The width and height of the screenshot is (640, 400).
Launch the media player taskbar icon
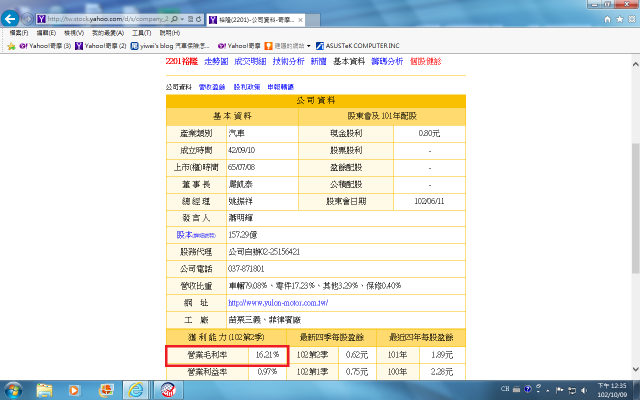point(74,390)
